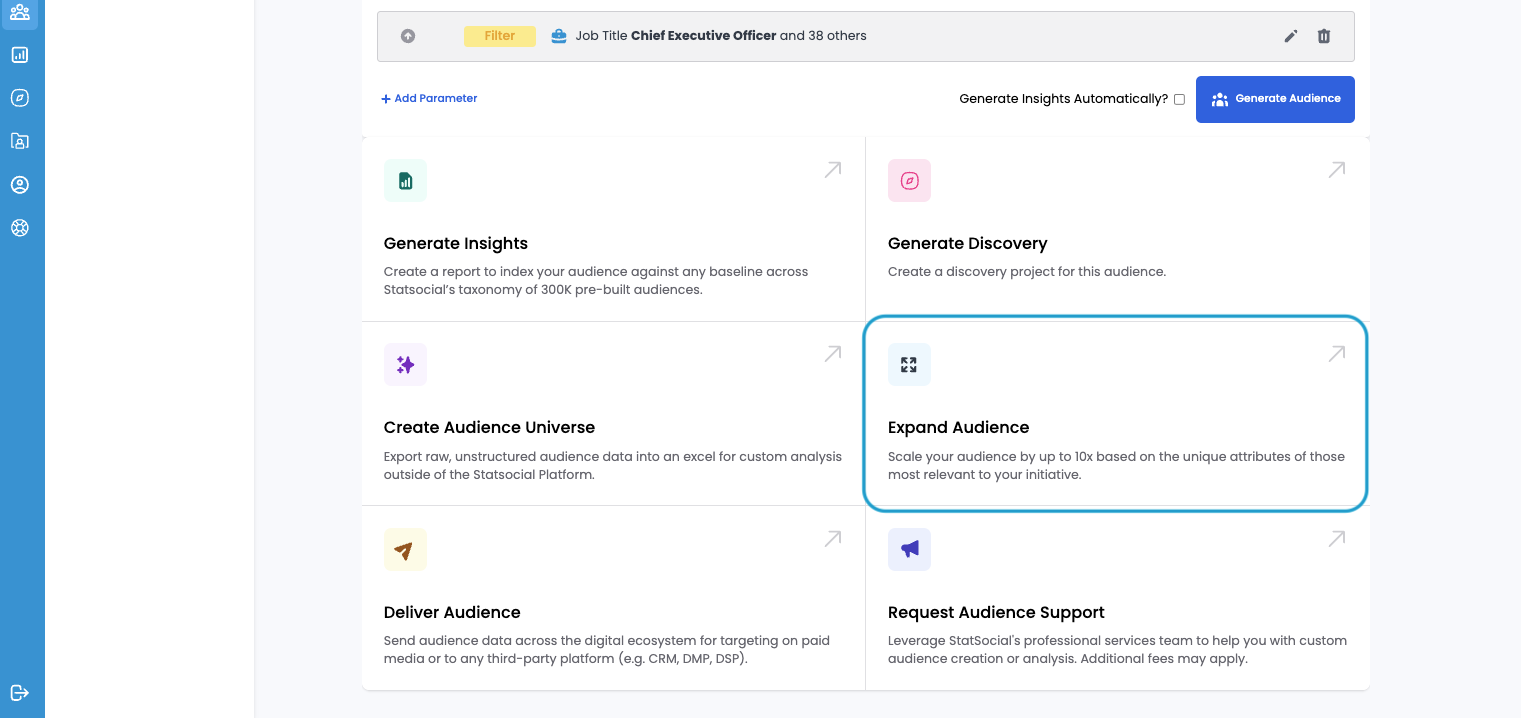Enable Generate Insights Automatically checkbox
Screen dimensions: 1521x718
point(1179,99)
